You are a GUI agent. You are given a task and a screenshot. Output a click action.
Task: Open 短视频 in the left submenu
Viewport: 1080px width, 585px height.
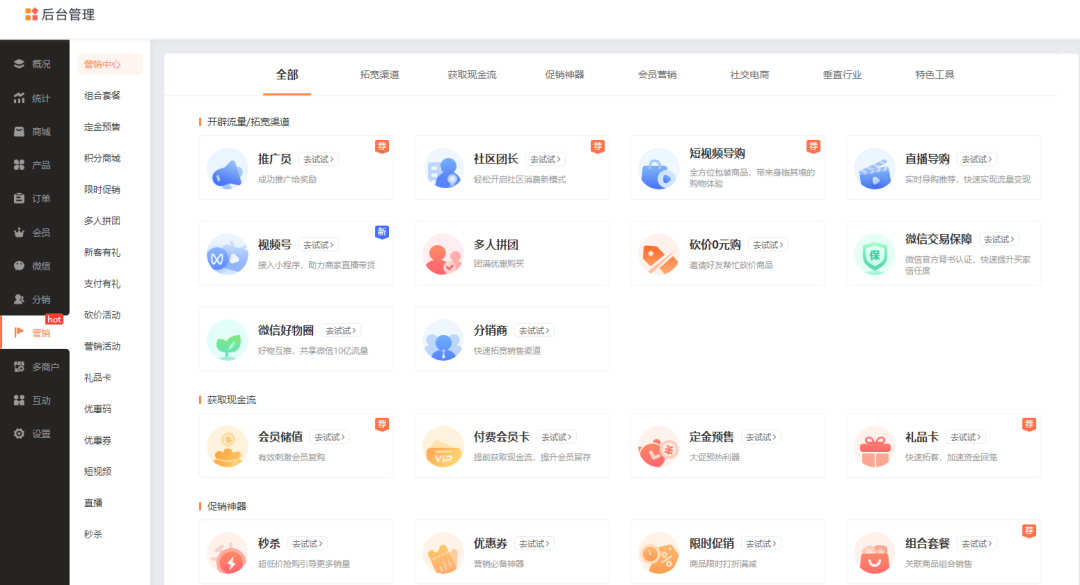click(x=97, y=471)
